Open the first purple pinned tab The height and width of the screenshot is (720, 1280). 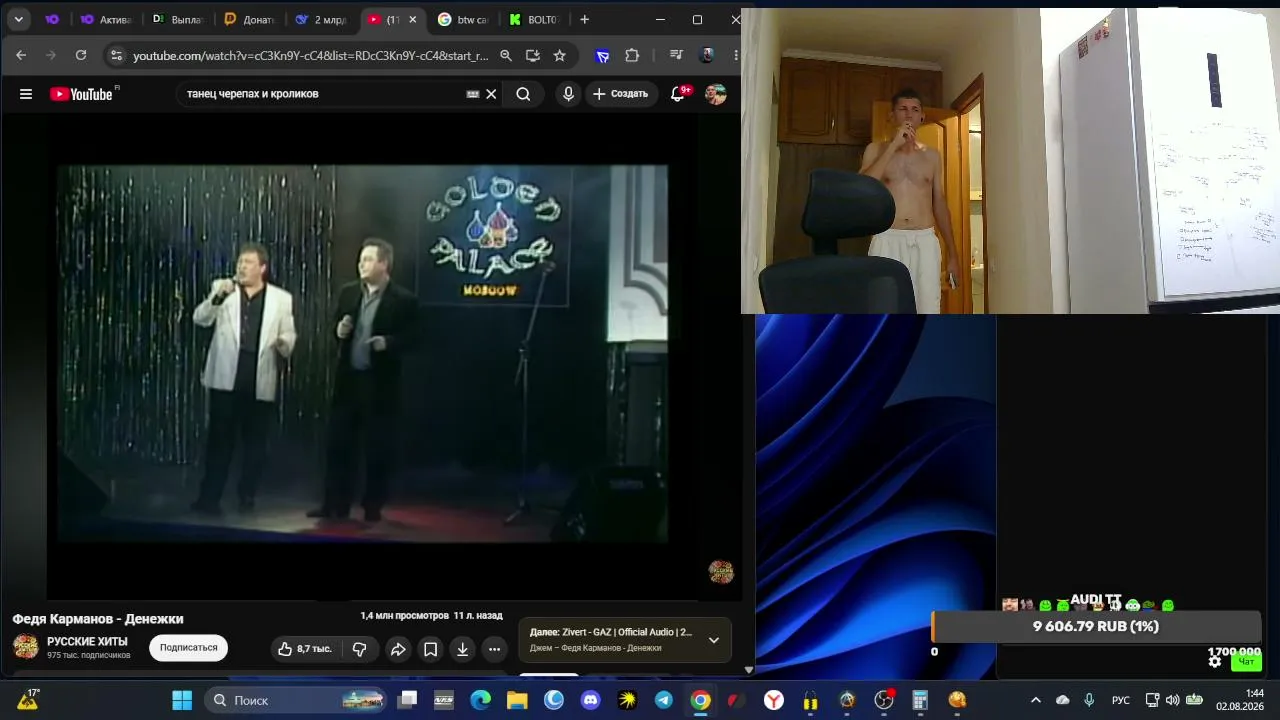point(52,20)
